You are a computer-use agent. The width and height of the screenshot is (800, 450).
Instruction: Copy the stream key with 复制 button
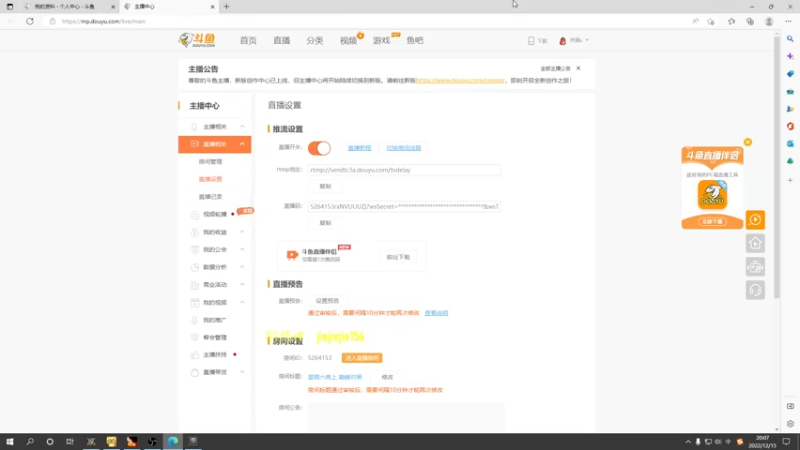pos(325,223)
